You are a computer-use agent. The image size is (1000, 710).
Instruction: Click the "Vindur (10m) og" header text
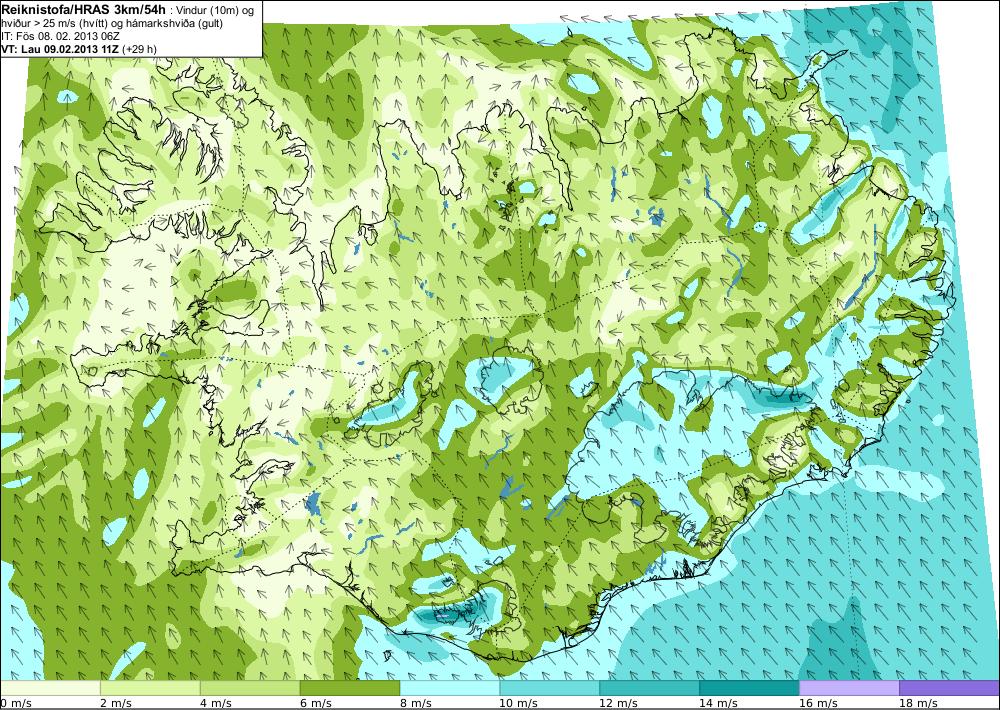coord(216,11)
